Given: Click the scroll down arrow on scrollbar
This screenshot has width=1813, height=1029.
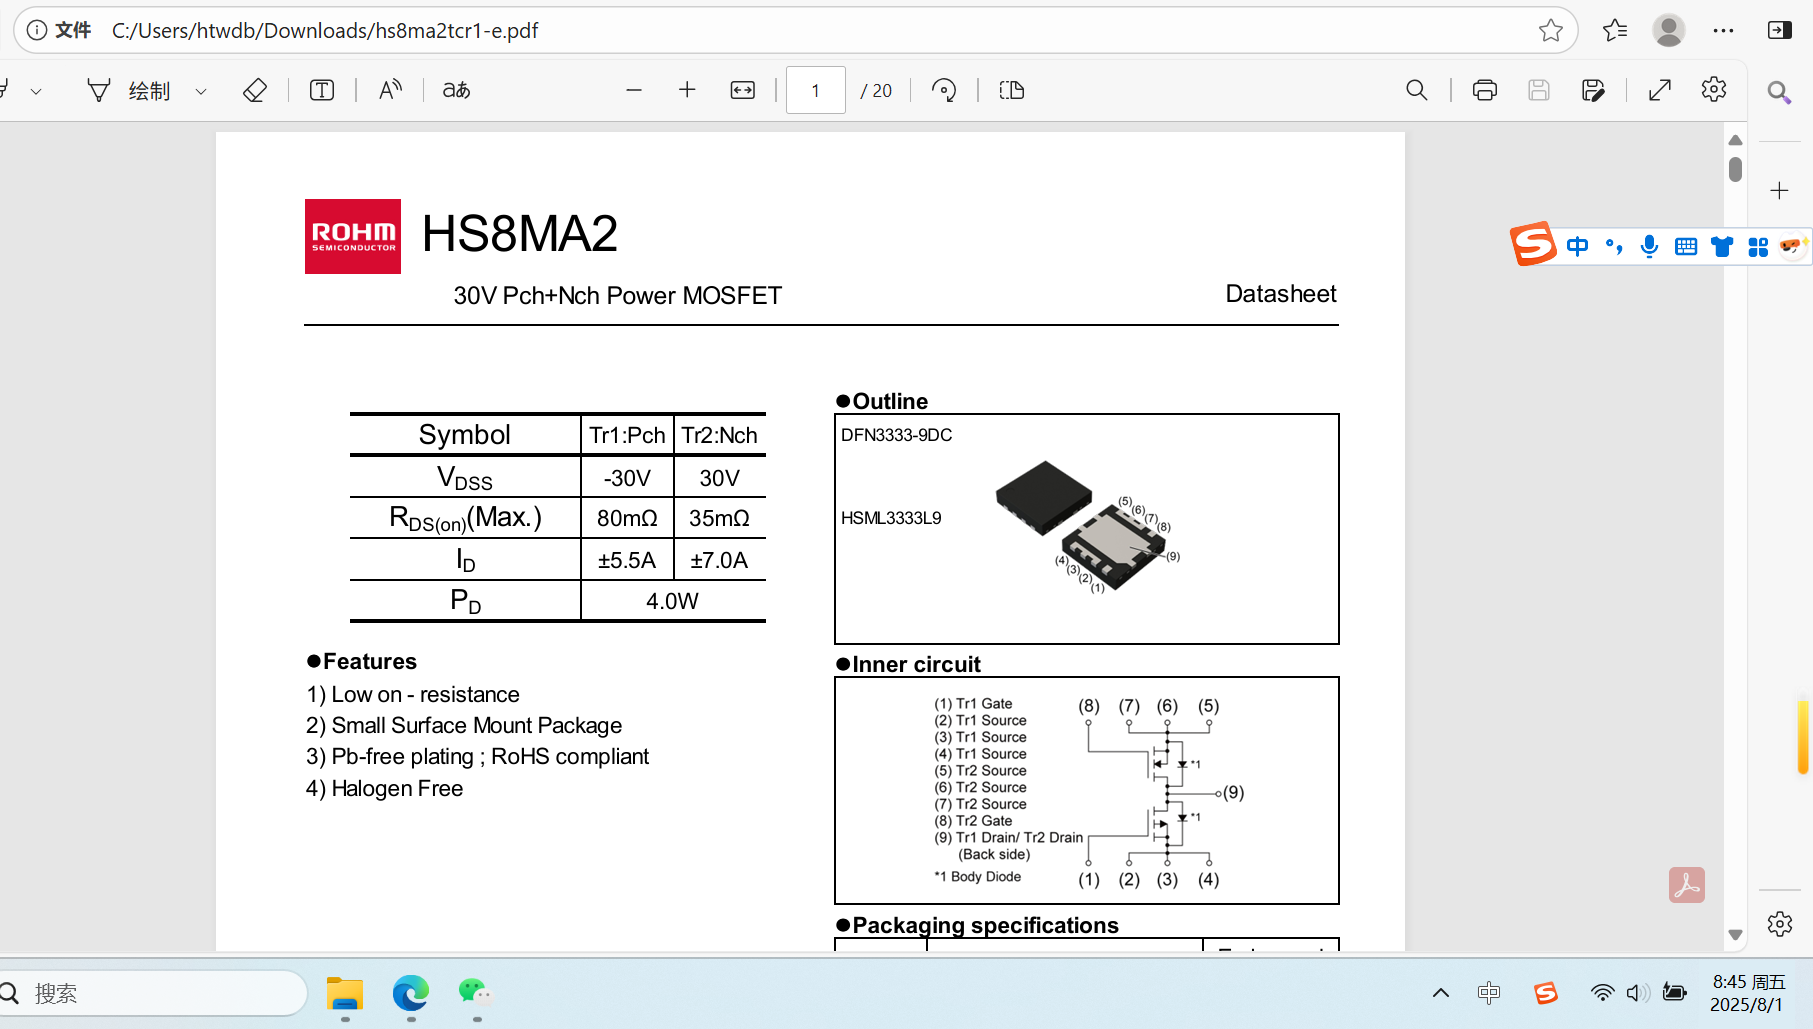Looking at the screenshot, I should [x=1736, y=935].
